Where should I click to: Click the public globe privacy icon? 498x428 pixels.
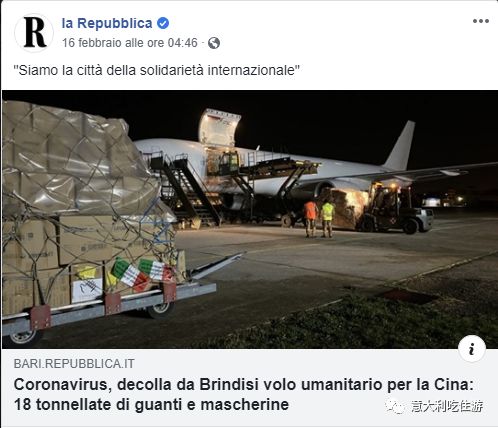point(214,43)
